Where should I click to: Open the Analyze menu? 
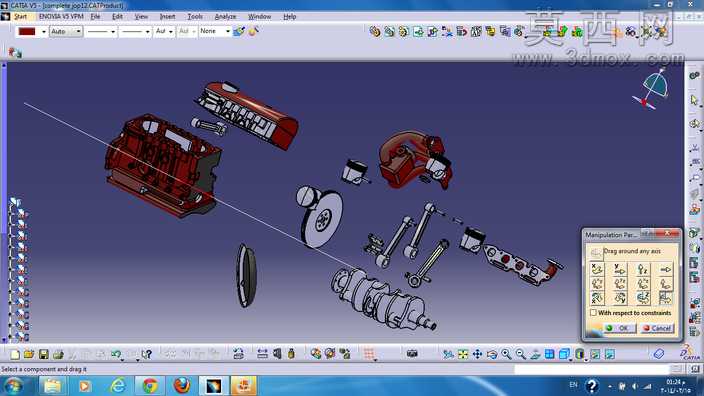point(225,17)
